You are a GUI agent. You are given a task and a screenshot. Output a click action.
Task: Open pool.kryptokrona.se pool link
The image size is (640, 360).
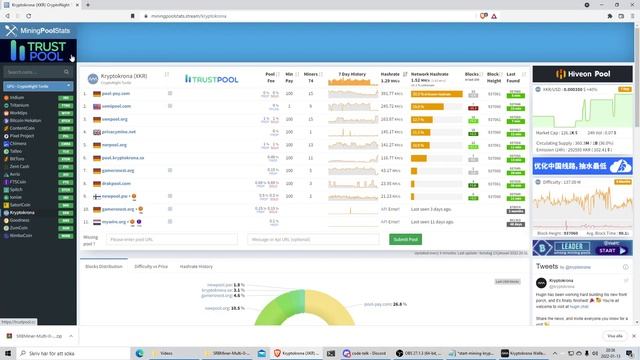coord(123,158)
